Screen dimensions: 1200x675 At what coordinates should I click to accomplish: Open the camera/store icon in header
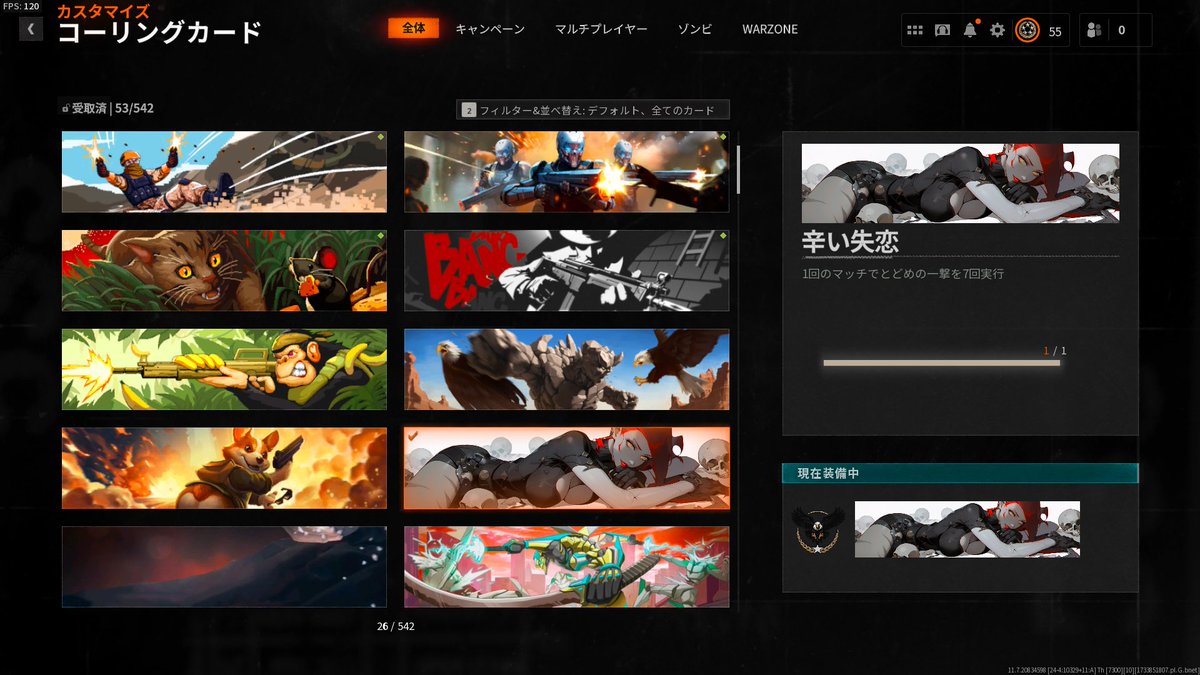942,30
